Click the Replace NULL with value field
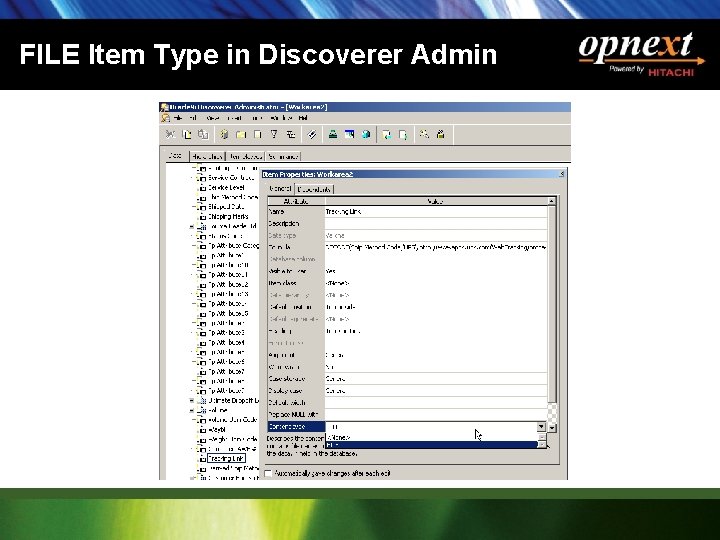Screen dimensions: 720x540 pos(436,415)
